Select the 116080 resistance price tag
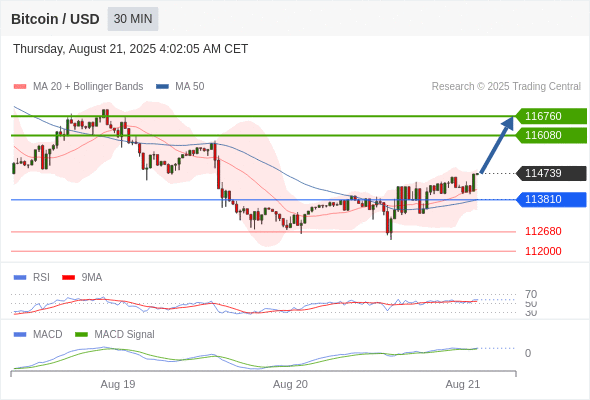Image resolution: width=590 pixels, height=400 pixels. point(551,135)
